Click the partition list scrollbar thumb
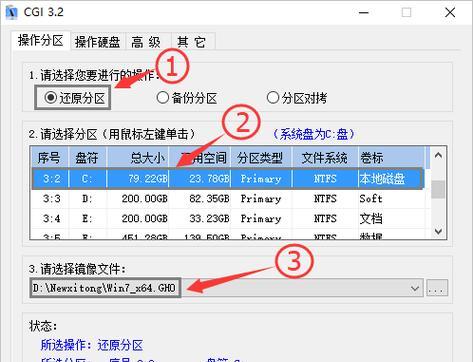The height and width of the screenshot is (362, 473). [438, 189]
